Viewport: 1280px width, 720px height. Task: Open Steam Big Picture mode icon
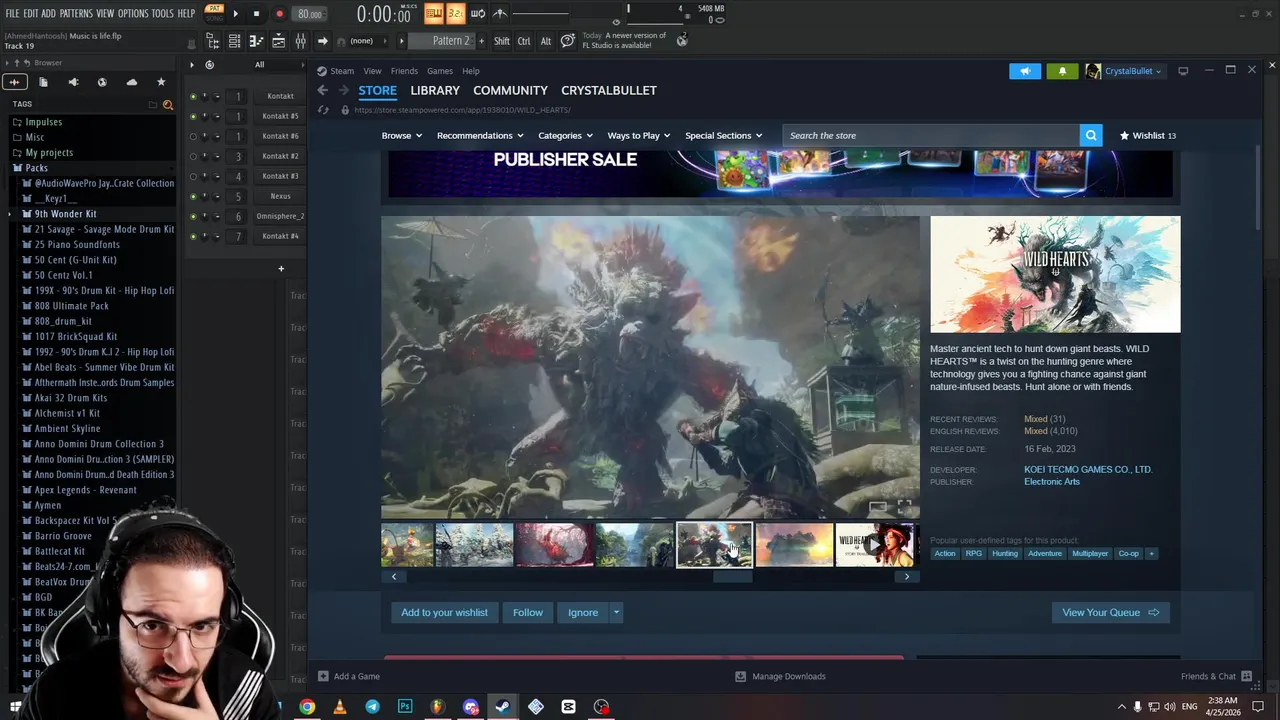(x=1183, y=71)
